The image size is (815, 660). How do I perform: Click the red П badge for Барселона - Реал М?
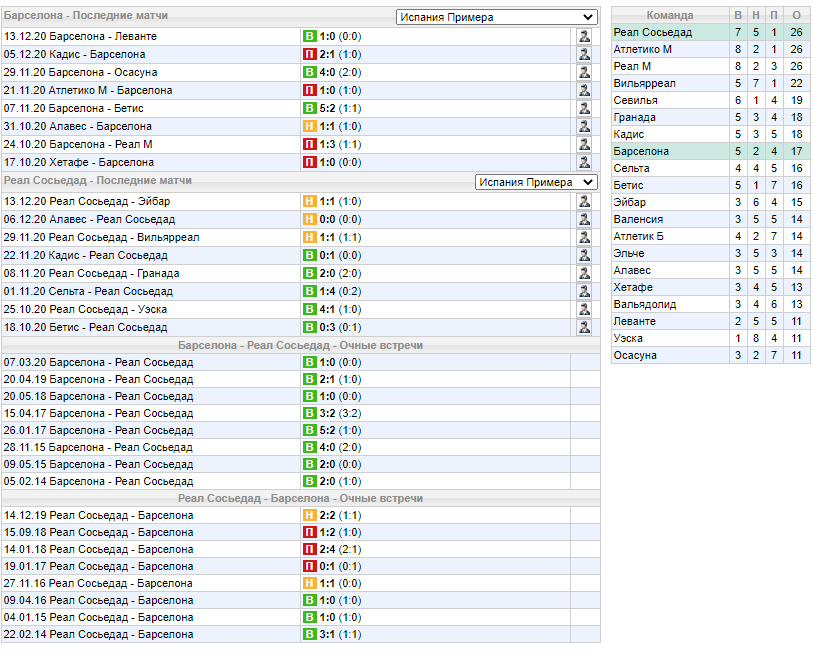[310, 144]
